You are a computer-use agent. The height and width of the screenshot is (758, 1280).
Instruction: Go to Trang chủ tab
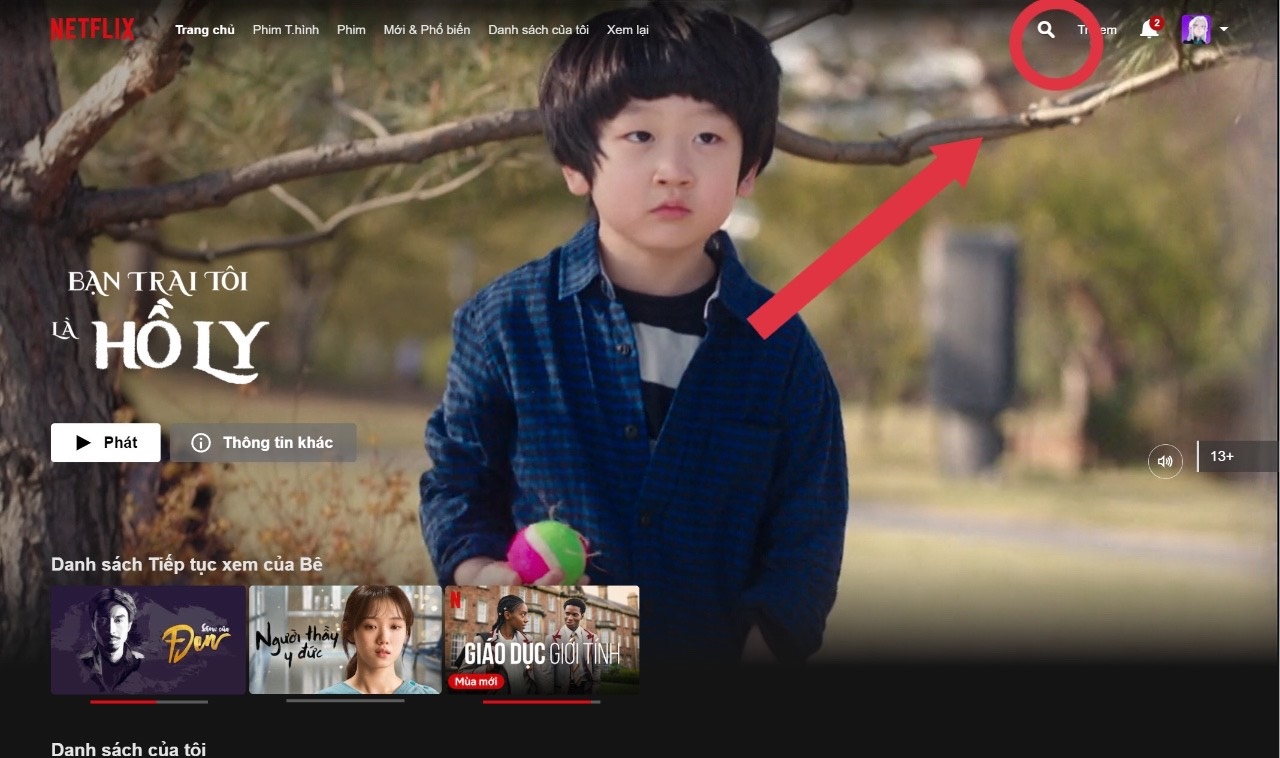point(205,30)
